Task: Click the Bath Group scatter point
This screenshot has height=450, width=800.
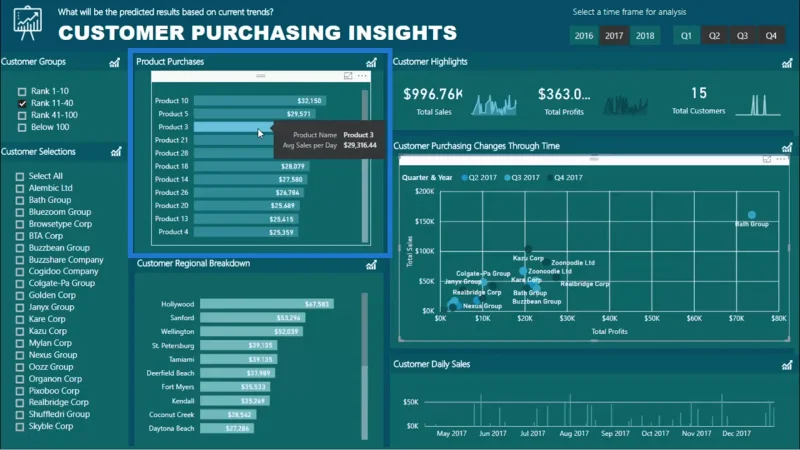Action: tap(752, 215)
